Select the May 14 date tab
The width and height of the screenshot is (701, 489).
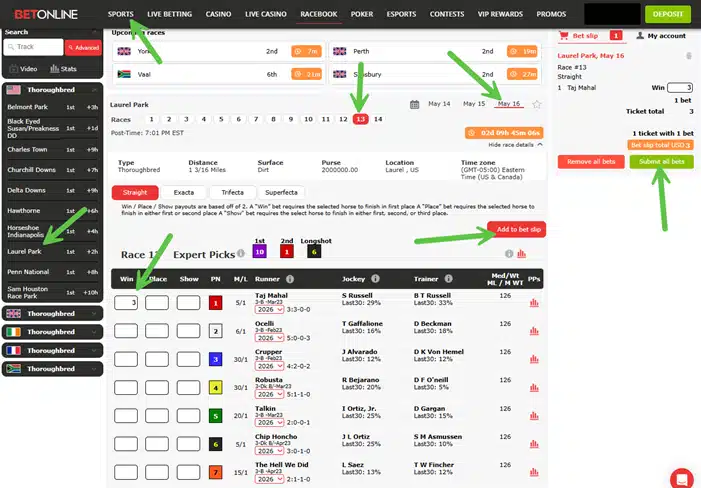coord(439,104)
